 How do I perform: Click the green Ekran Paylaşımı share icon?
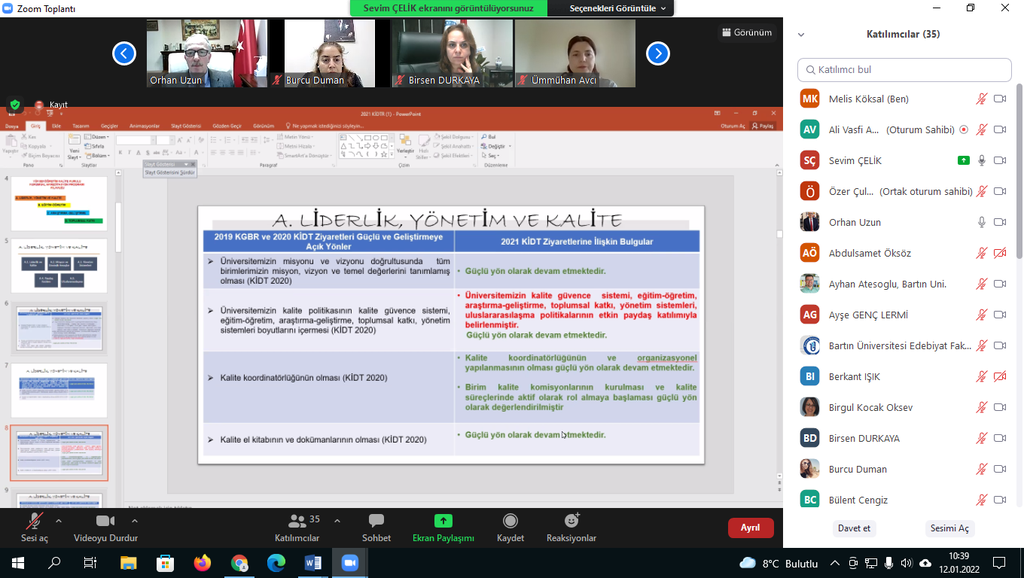[x=443, y=522]
